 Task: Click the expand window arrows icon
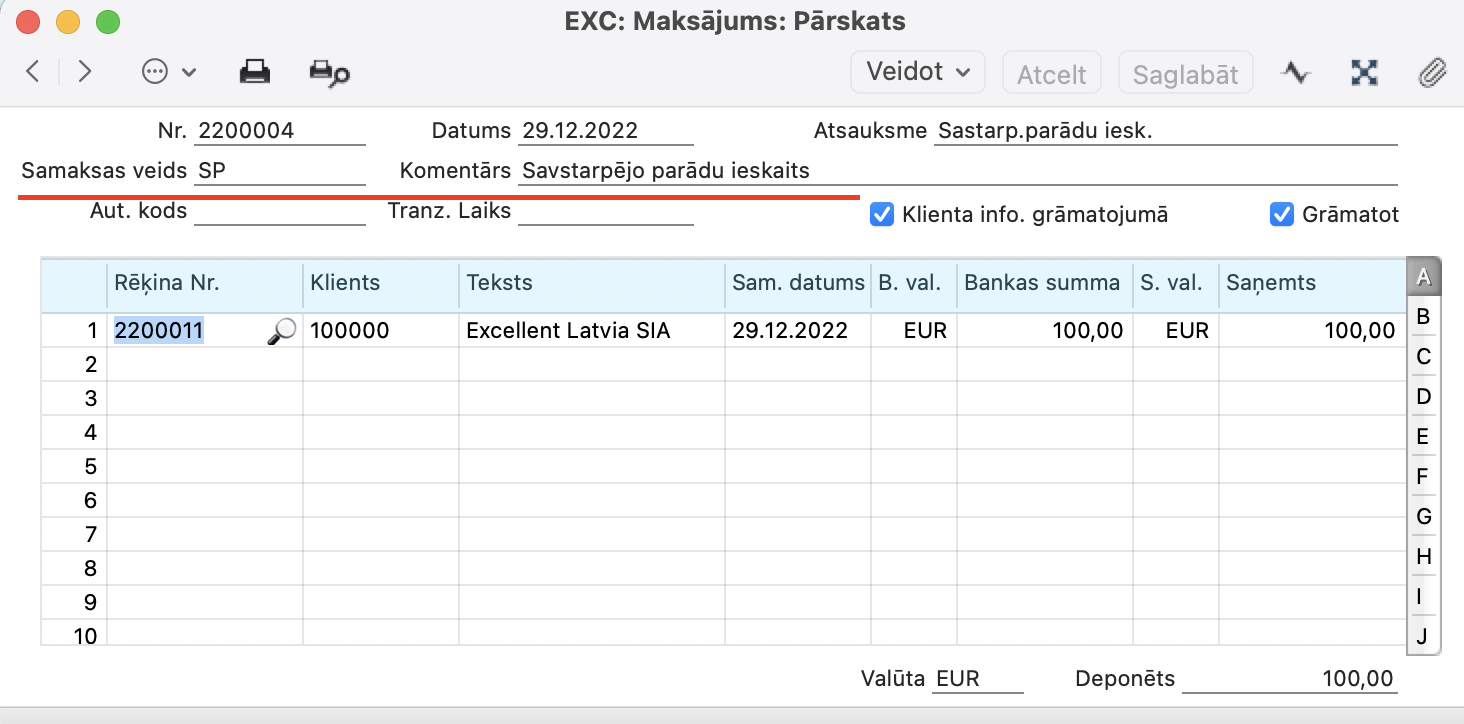click(1364, 73)
